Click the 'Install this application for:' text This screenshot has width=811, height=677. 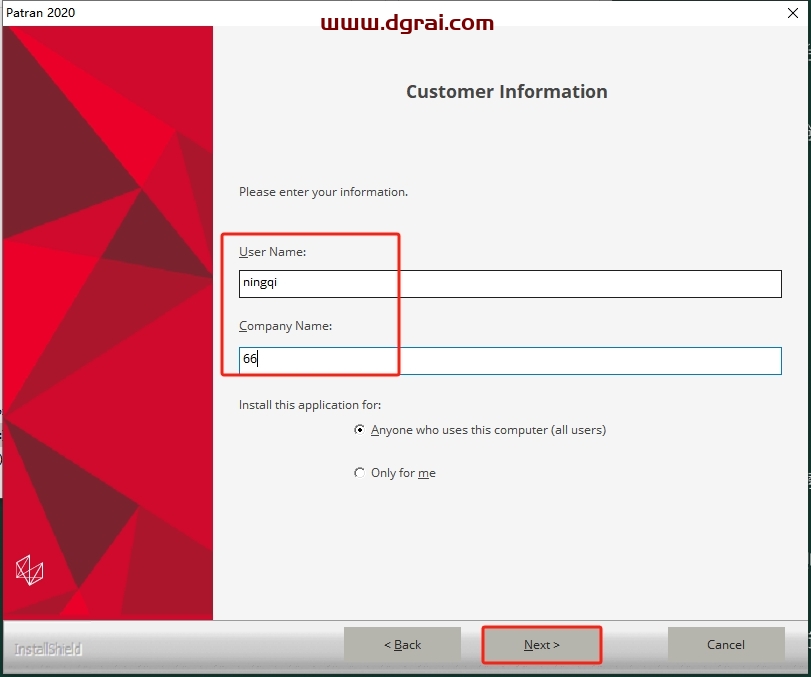click(310, 405)
